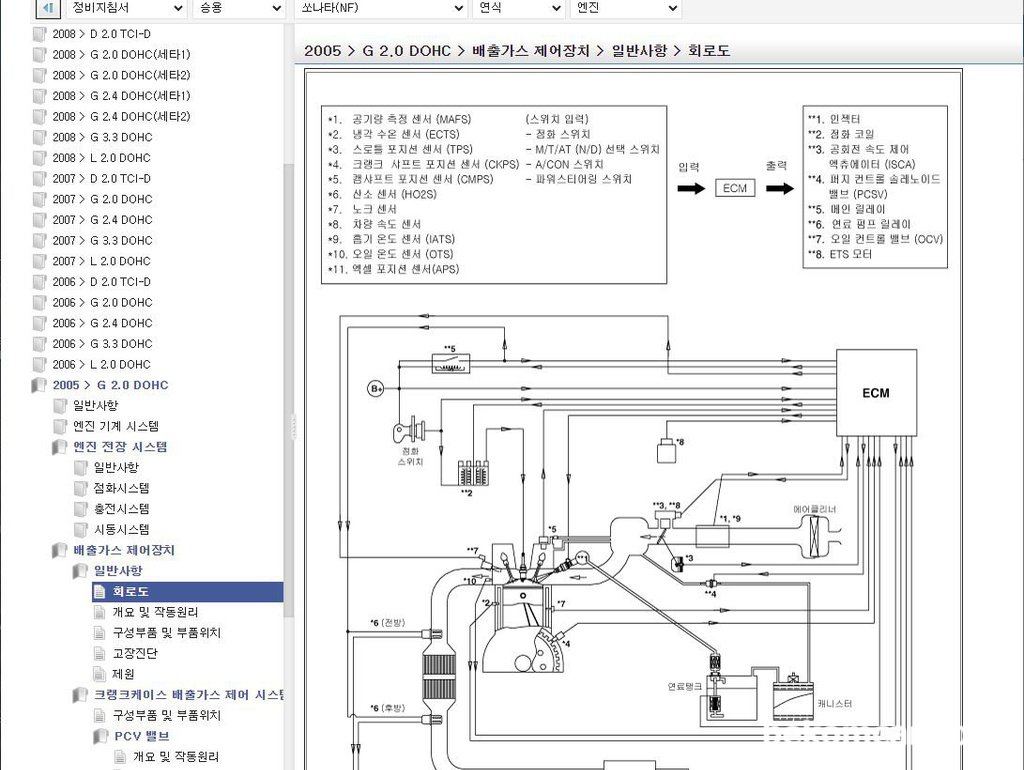Select 2006 > G 2.4 DOHC
The image size is (1024, 770).
tap(103, 323)
